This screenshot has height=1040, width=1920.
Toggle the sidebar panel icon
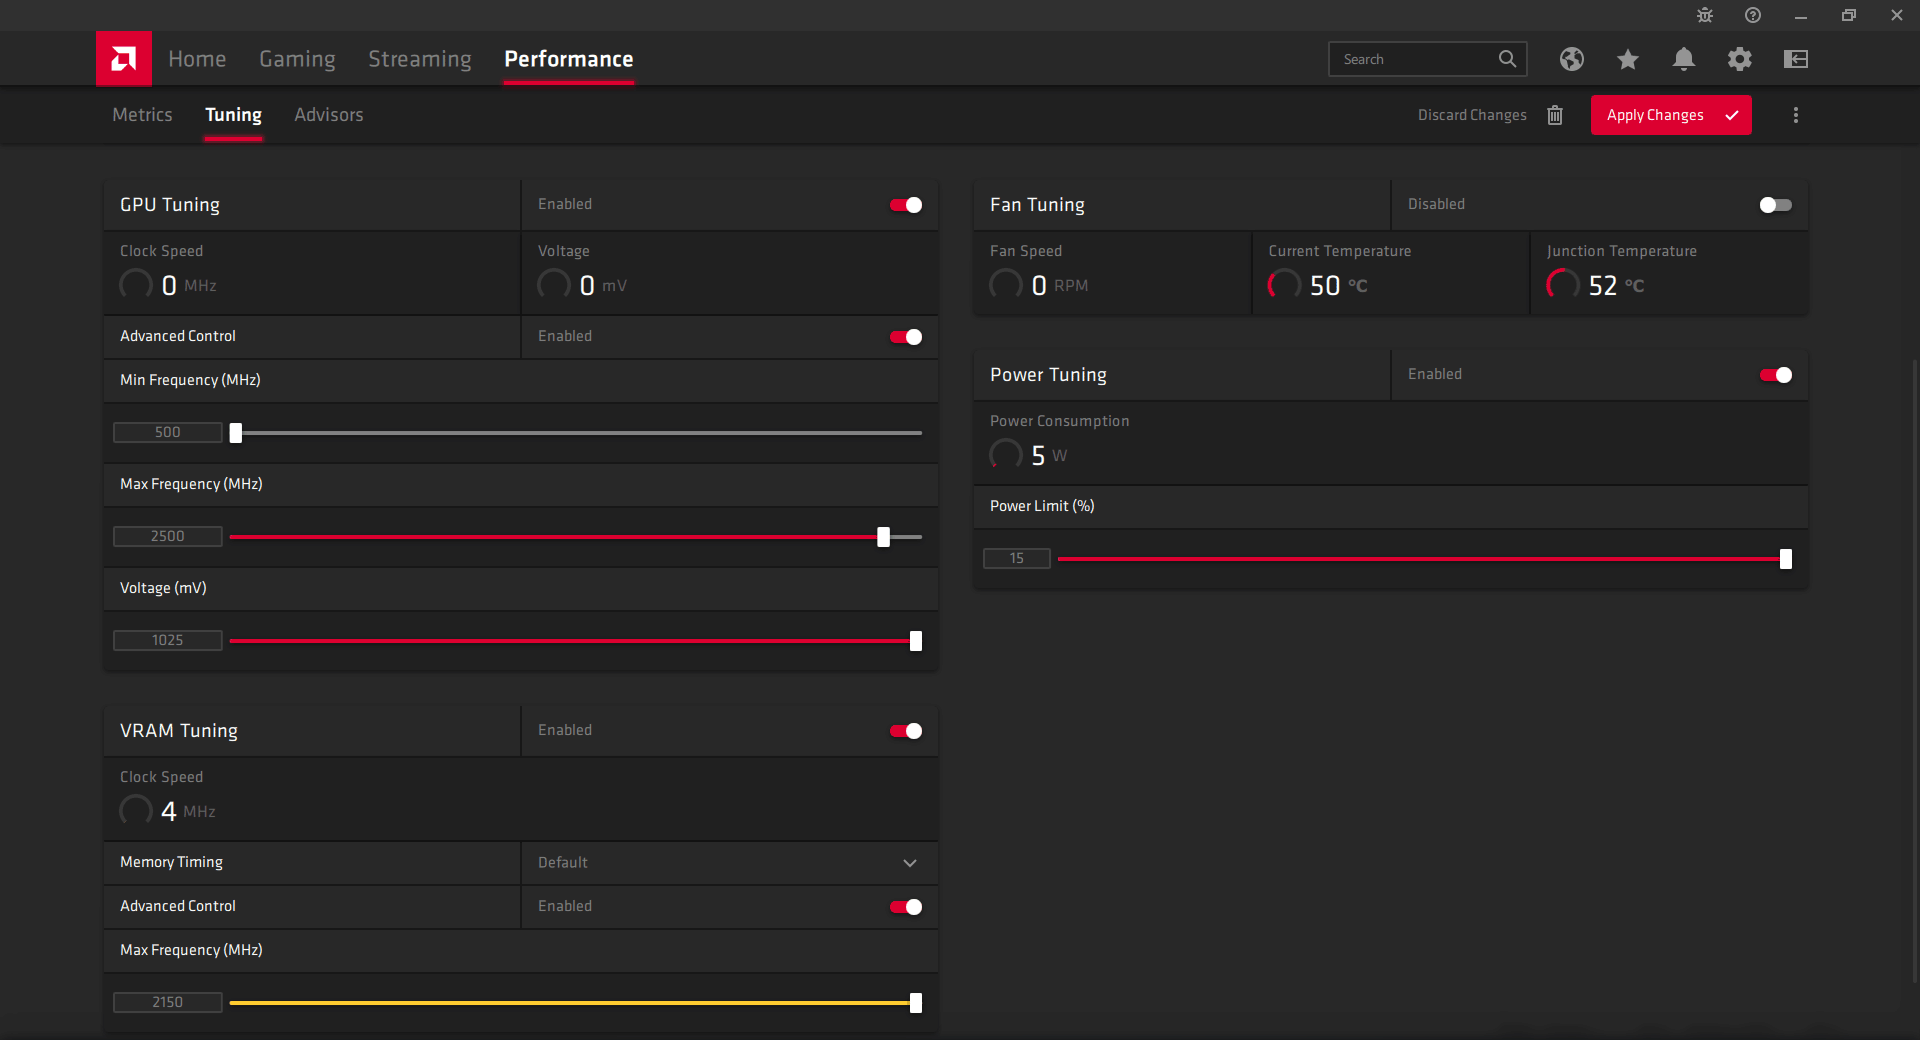click(x=1796, y=59)
